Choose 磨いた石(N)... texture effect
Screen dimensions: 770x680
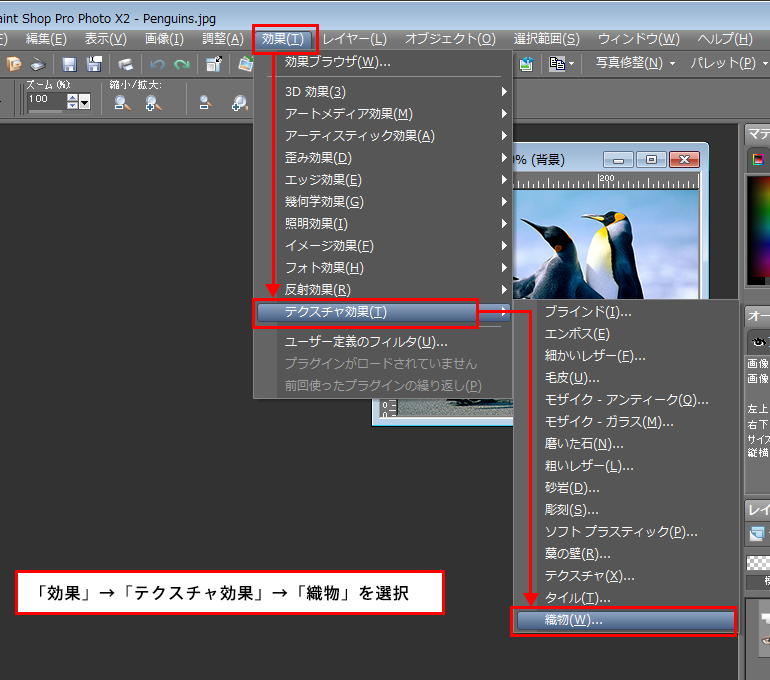click(x=626, y=444)
